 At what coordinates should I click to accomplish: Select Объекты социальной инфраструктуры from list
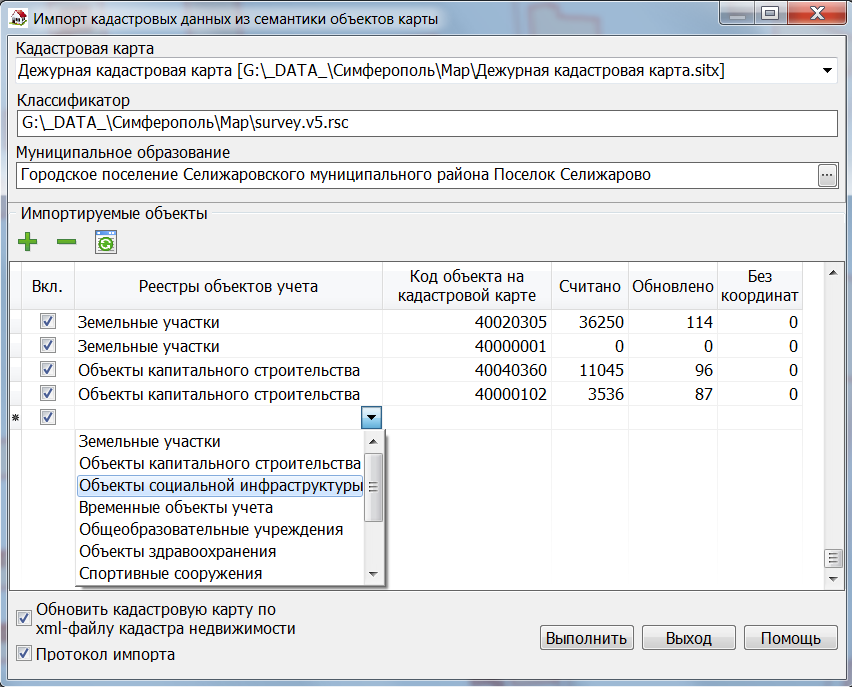[220, 486]
